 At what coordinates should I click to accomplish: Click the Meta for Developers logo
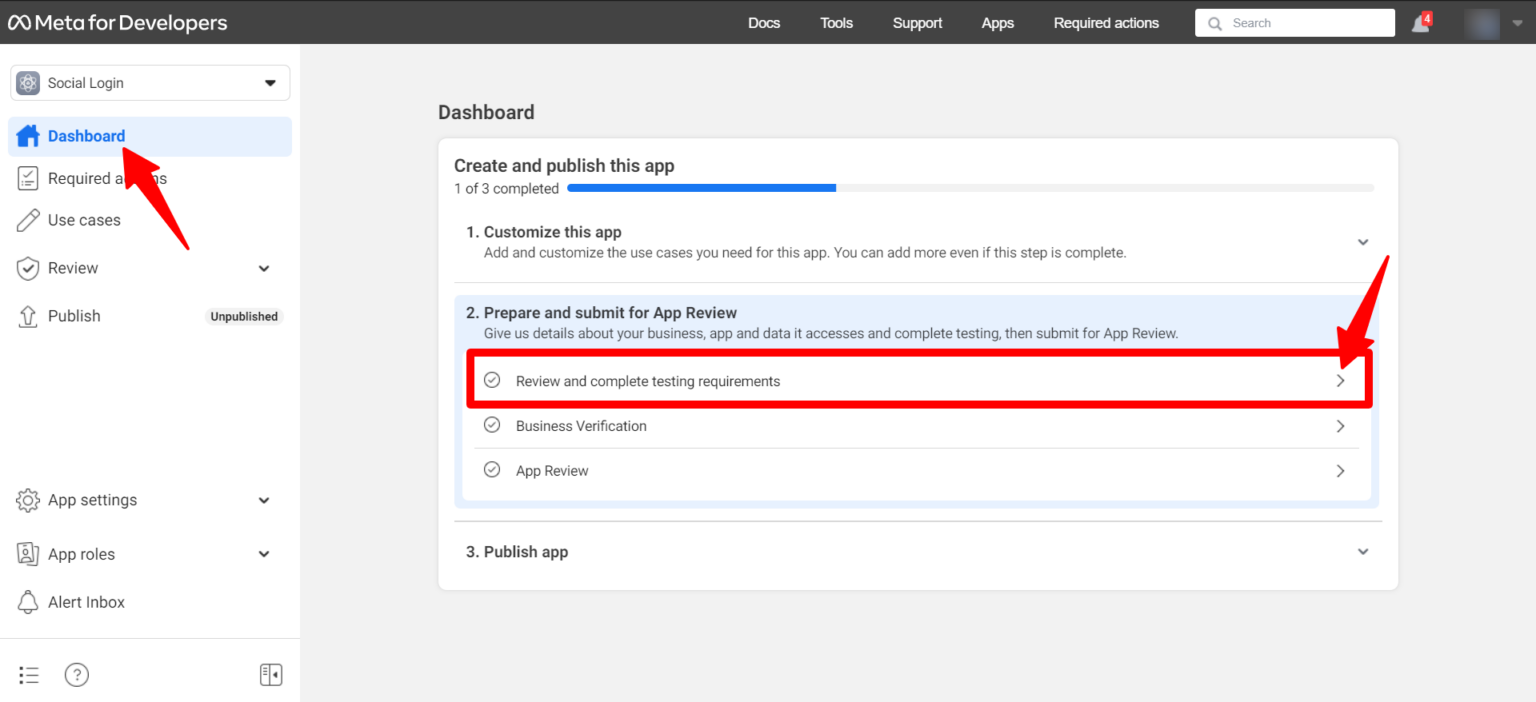(x=117, y=22)
